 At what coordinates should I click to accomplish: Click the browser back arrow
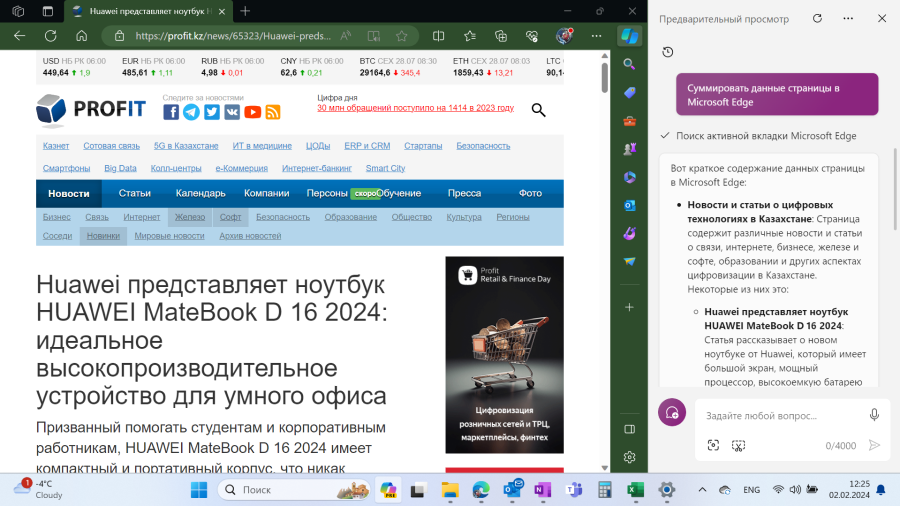[x=20, y=36]
